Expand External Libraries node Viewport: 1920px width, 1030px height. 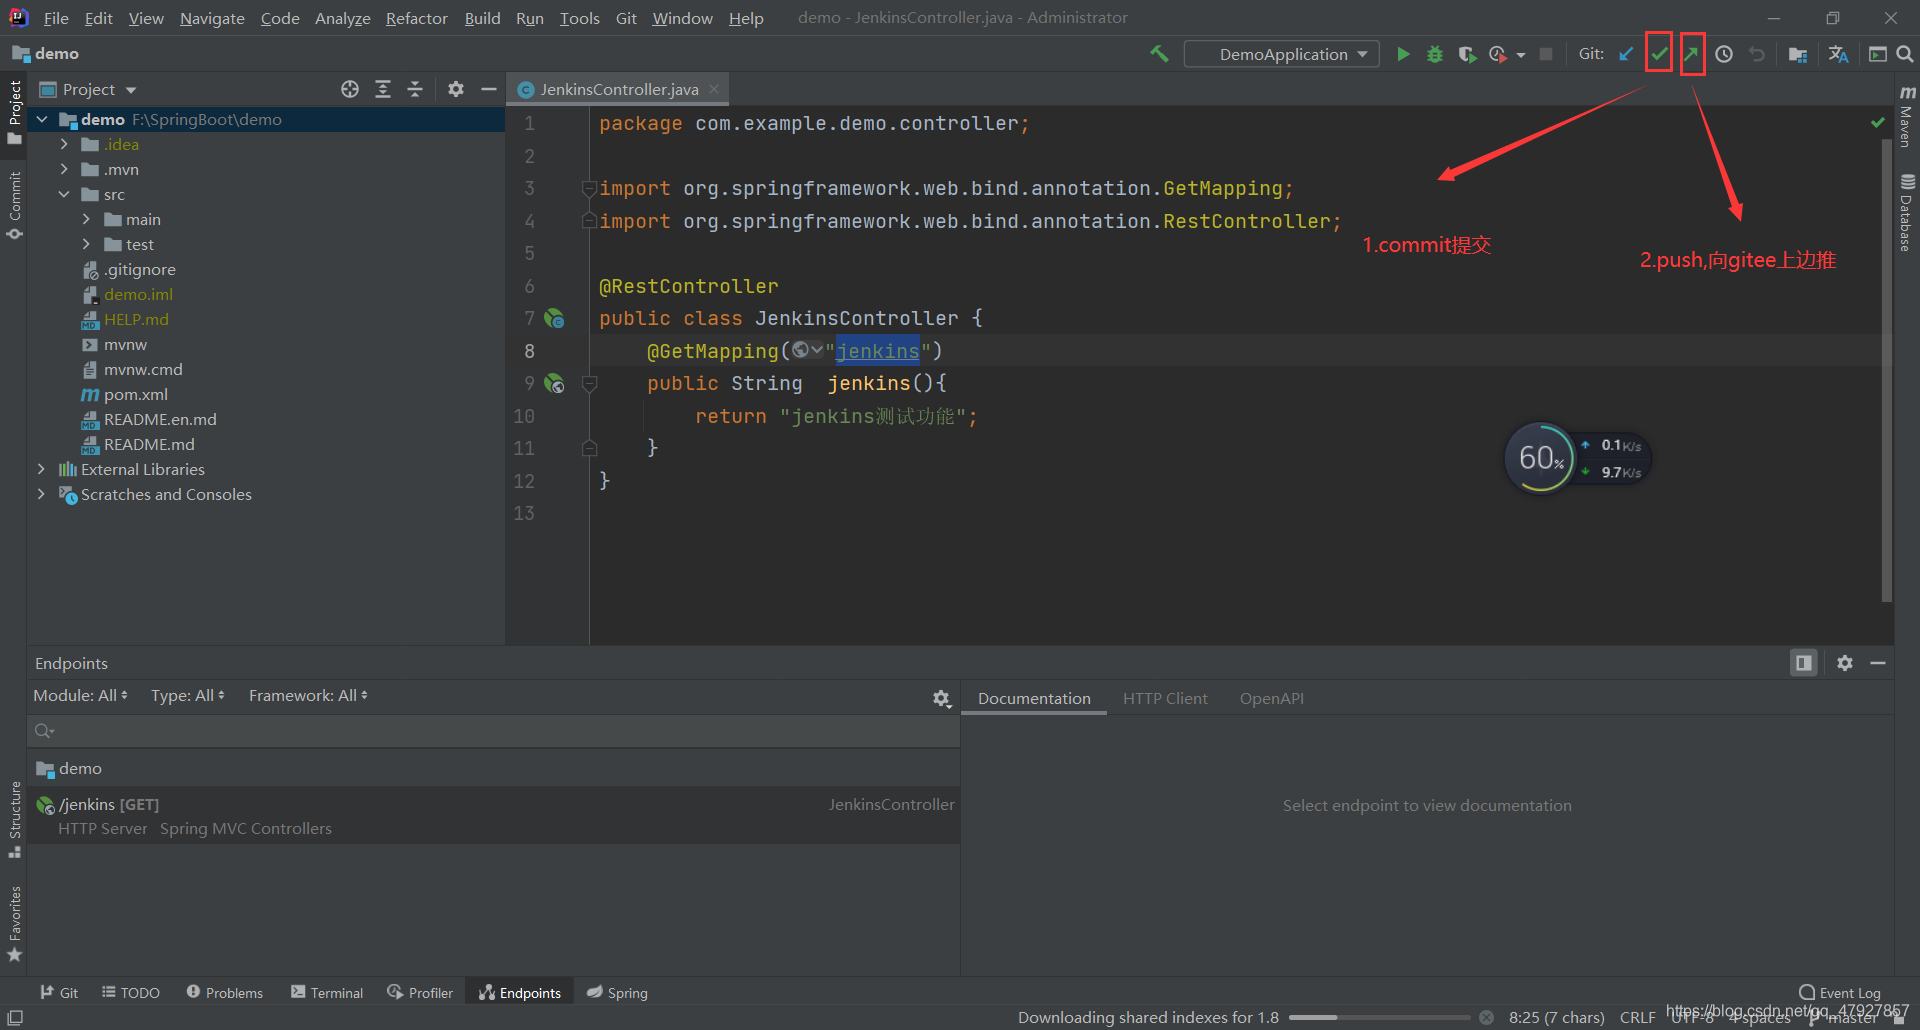[x=41, y=469]
